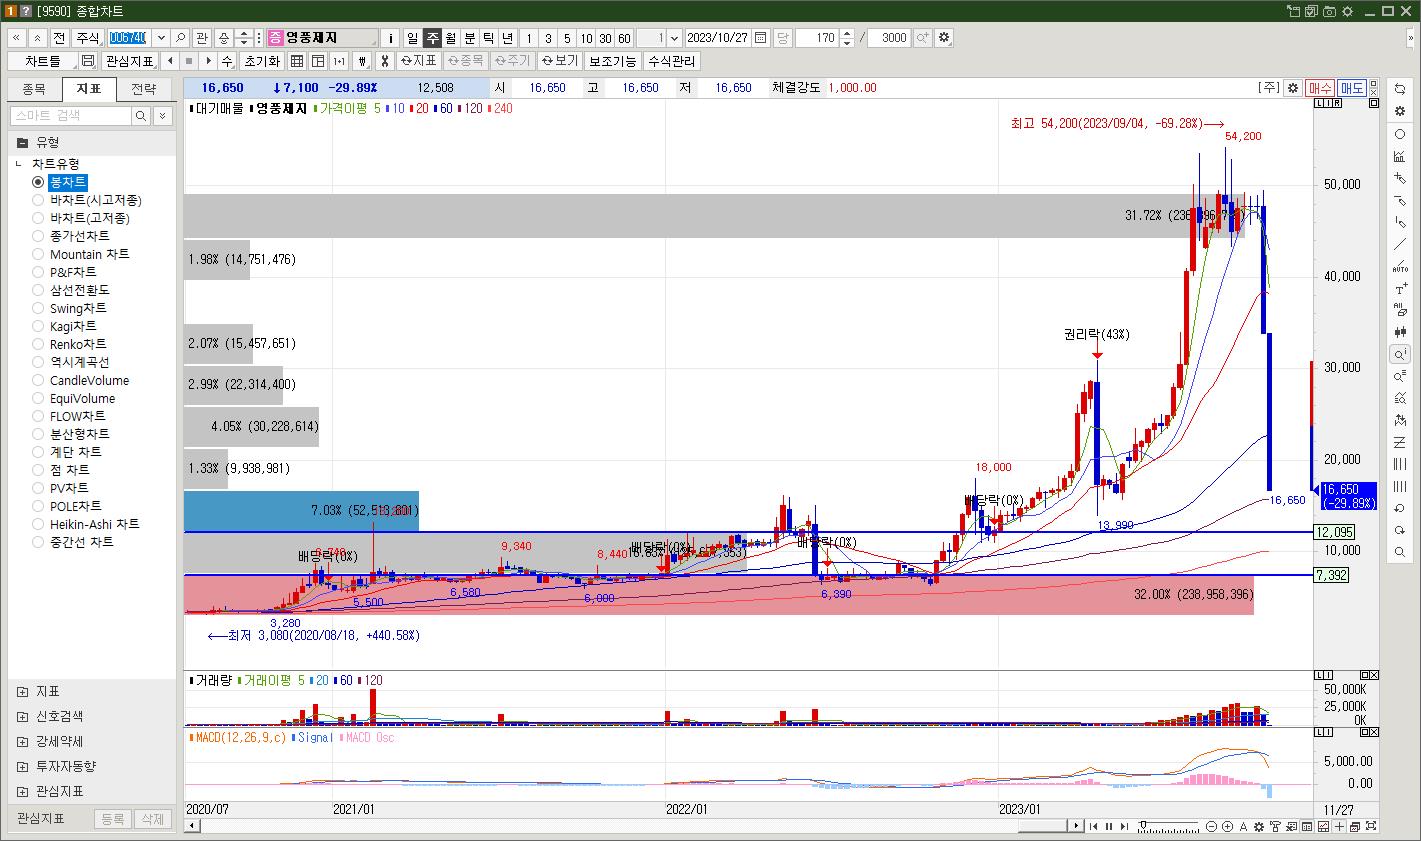Expand the smart search options chevron
This screenshot has width=1421, height=841.
[162, 116]
